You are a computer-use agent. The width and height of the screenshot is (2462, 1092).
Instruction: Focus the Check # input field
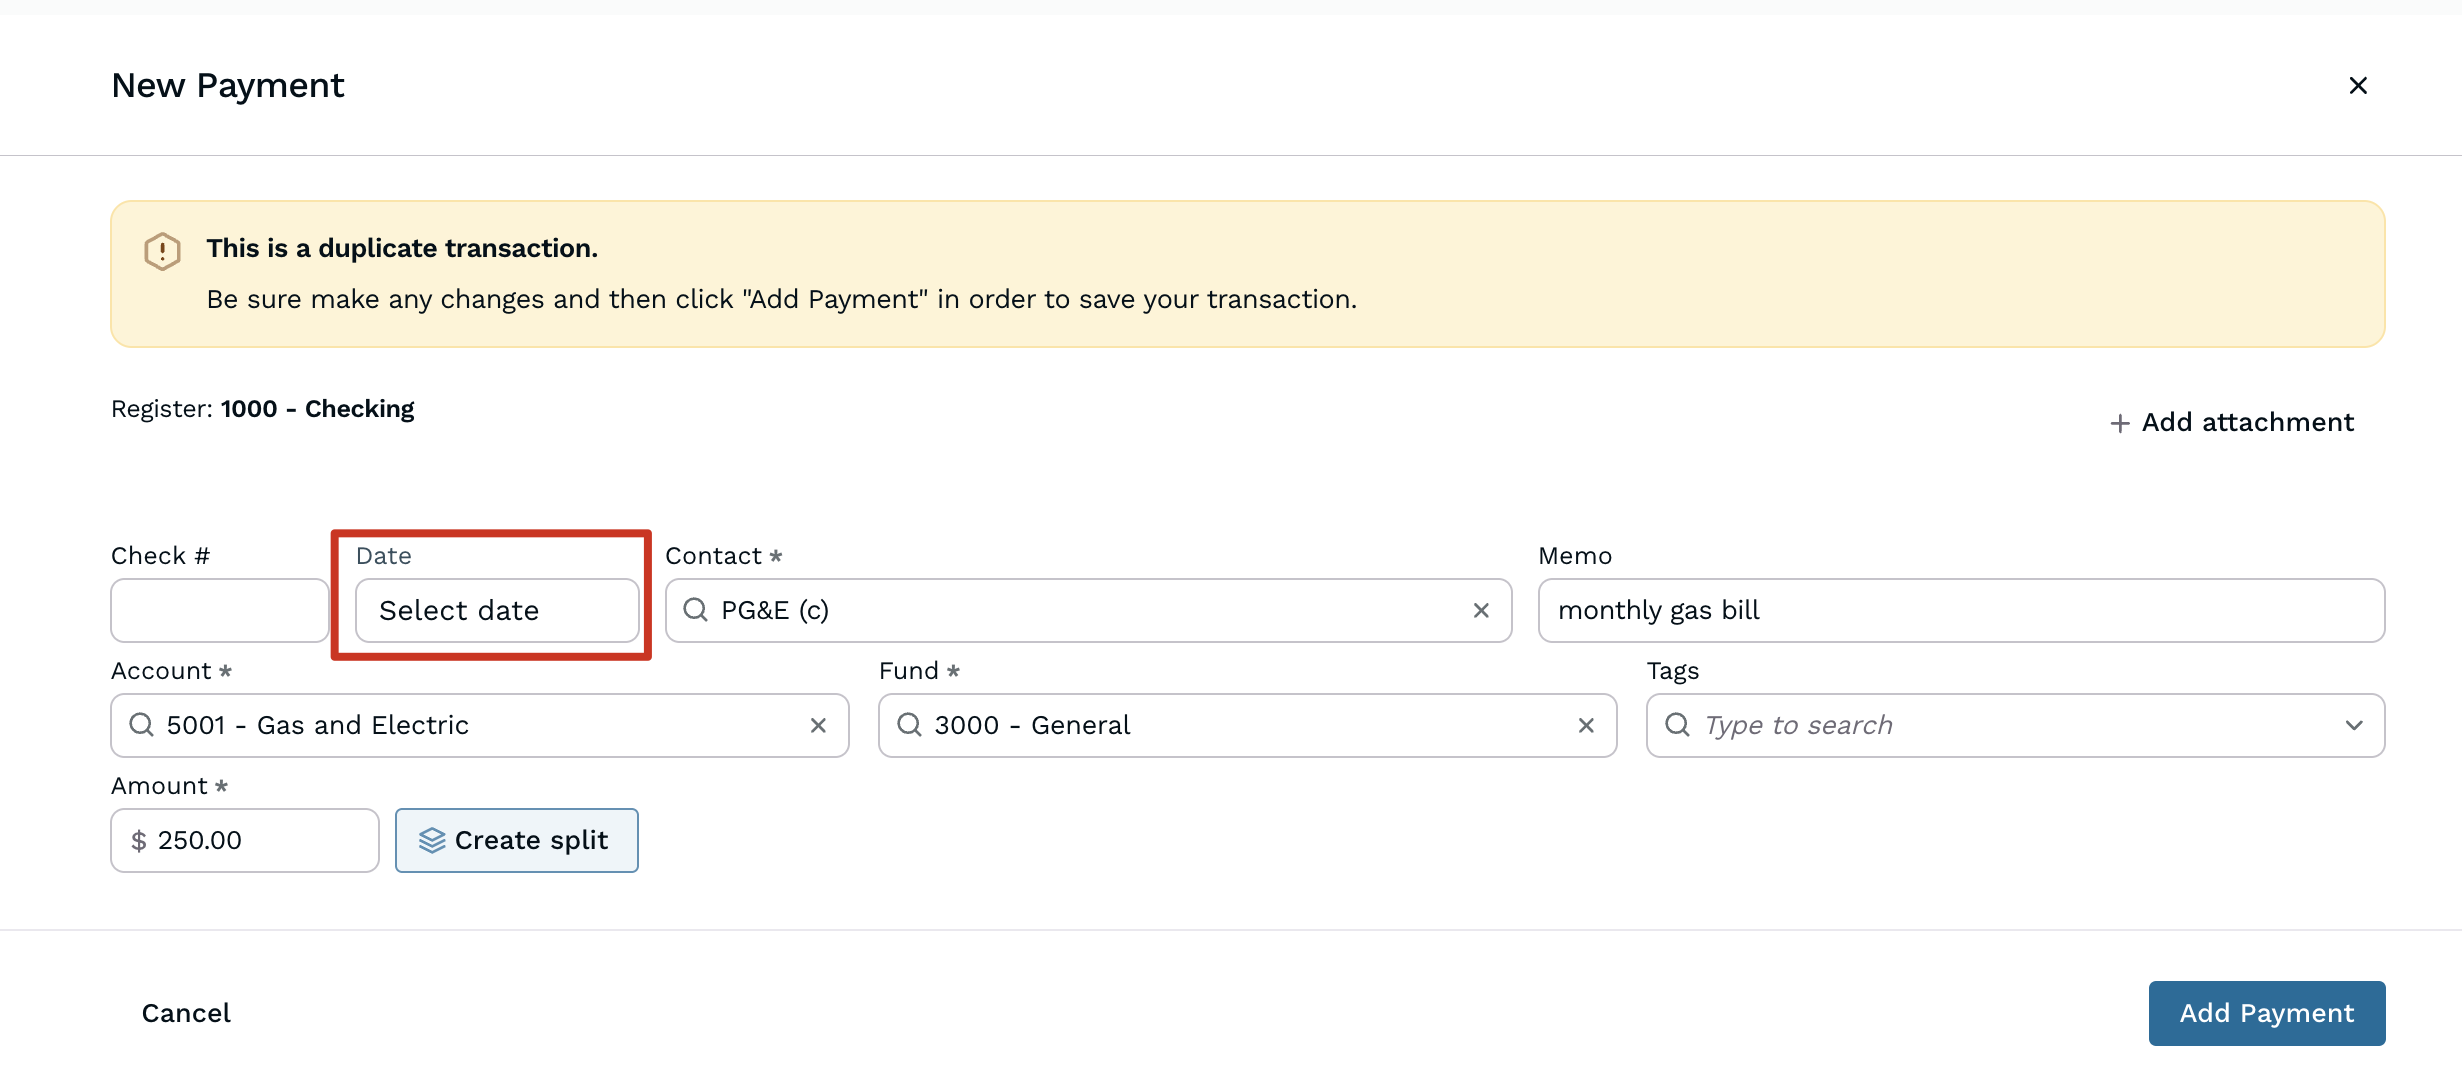click(219, 610)
